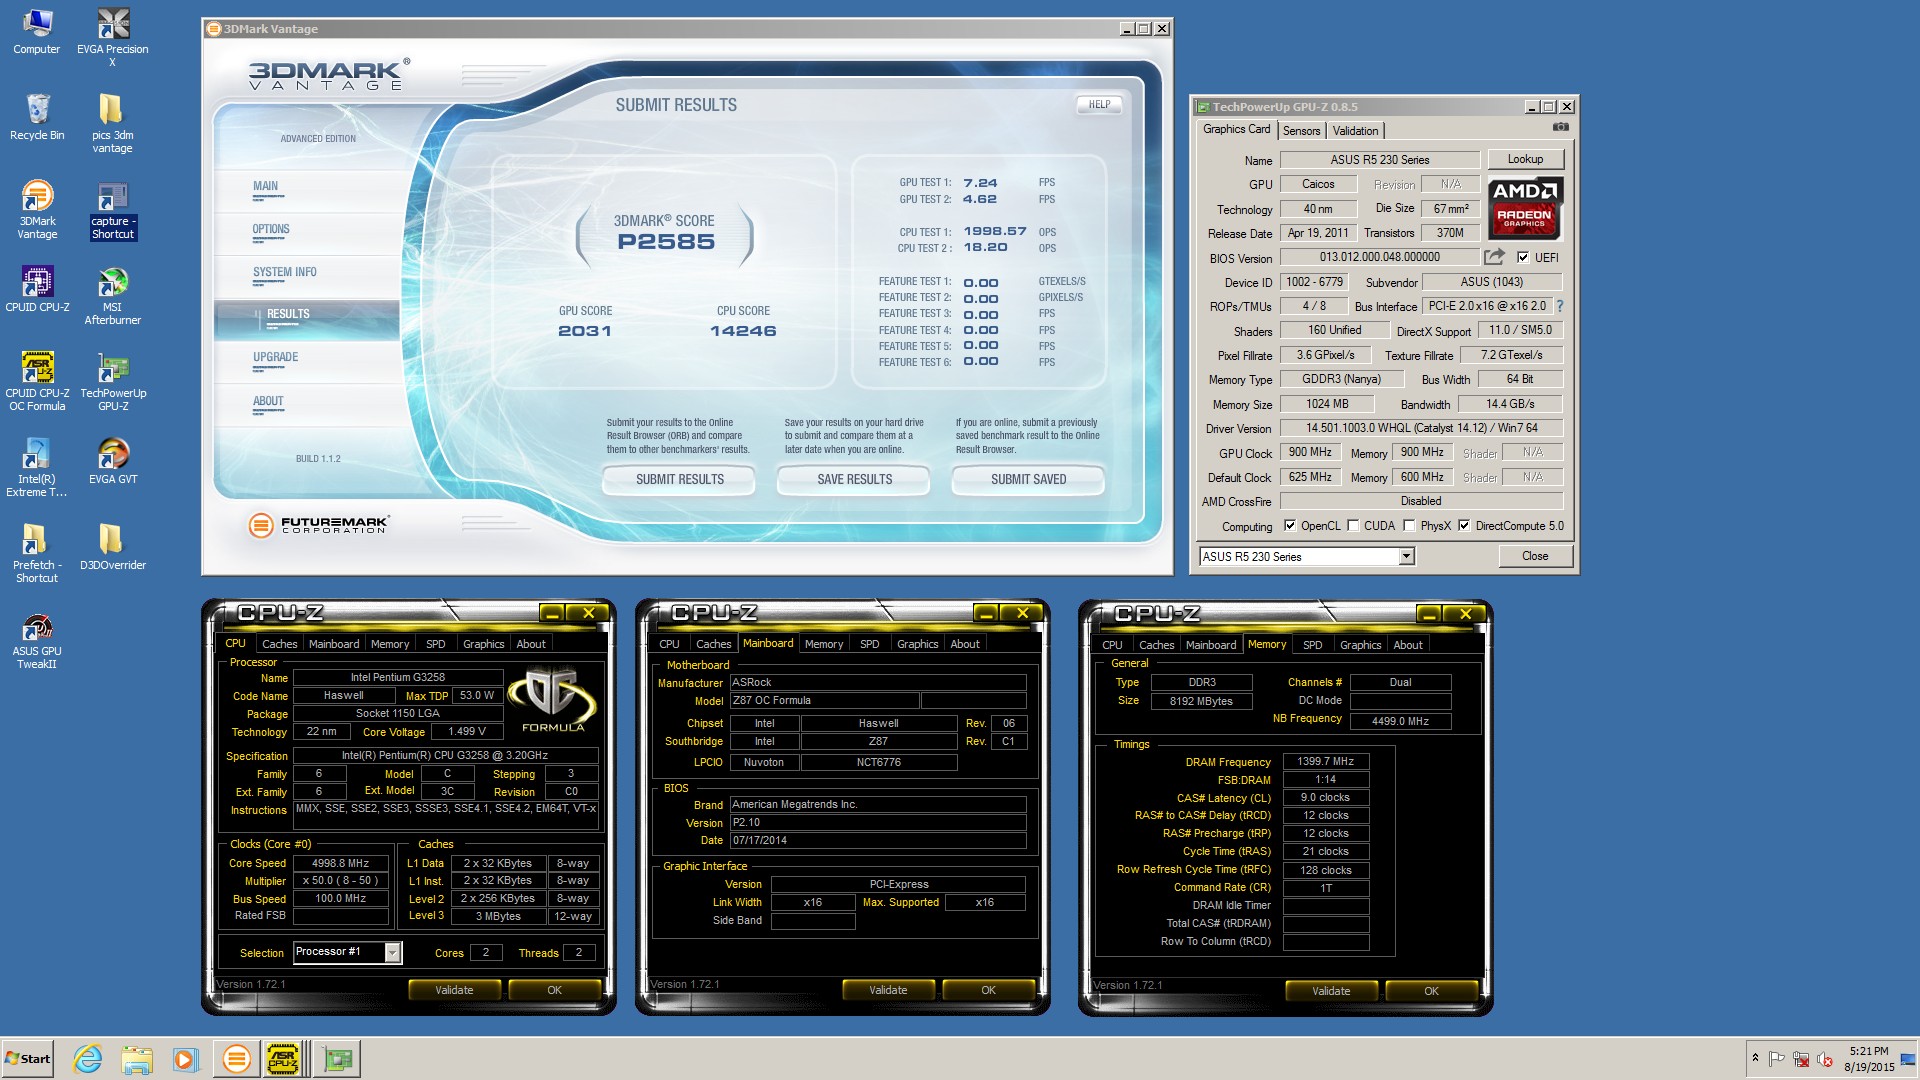Image resolution: width=1920 pixels, height=1080 pixels.
Task: Expand the ASUS R5 230 Series dropdown
Action: click(1406, 556)
